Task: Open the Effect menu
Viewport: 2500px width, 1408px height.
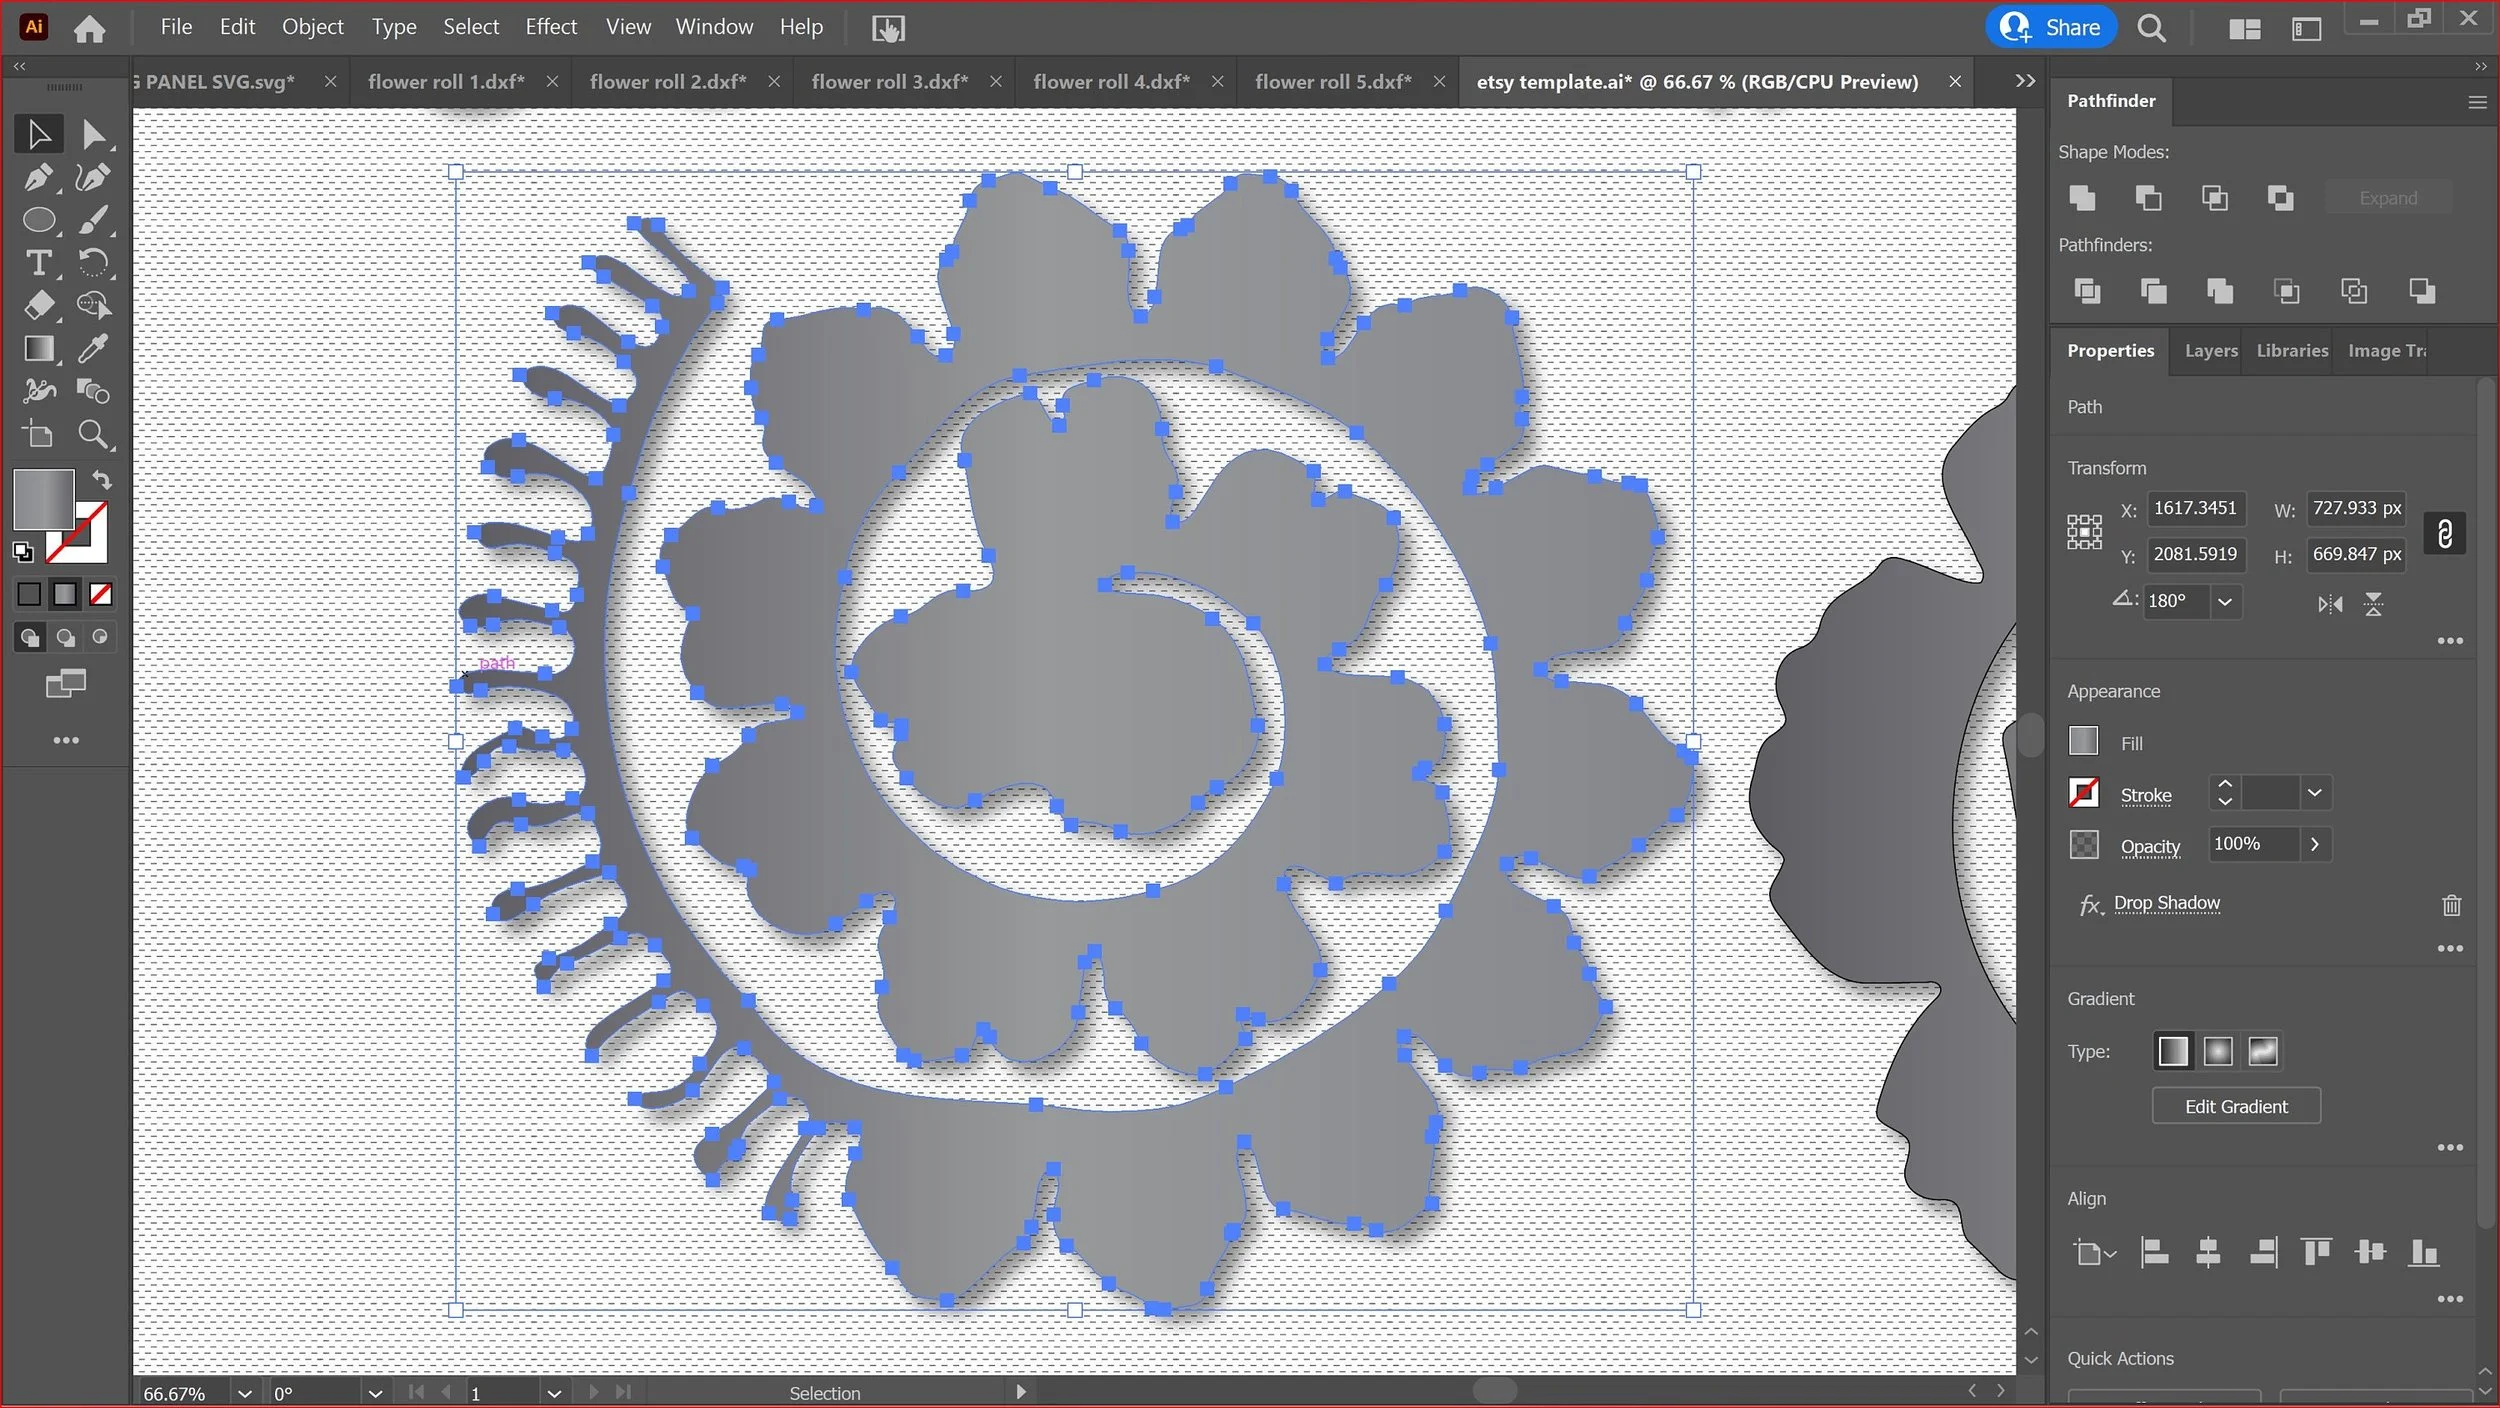Action: pyautogui.click(x=551, y=27)
